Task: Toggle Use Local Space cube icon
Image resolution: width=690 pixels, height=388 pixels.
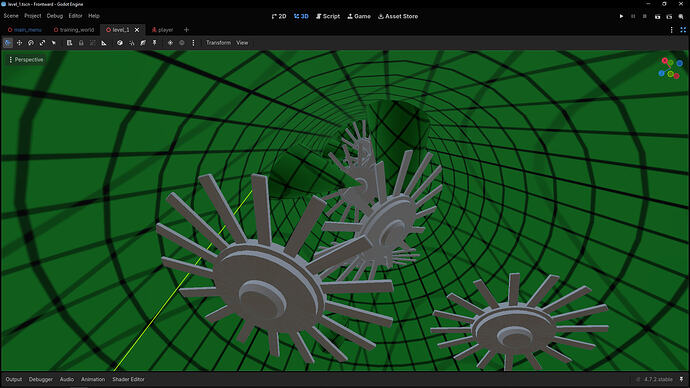Action: click(120, 43)
